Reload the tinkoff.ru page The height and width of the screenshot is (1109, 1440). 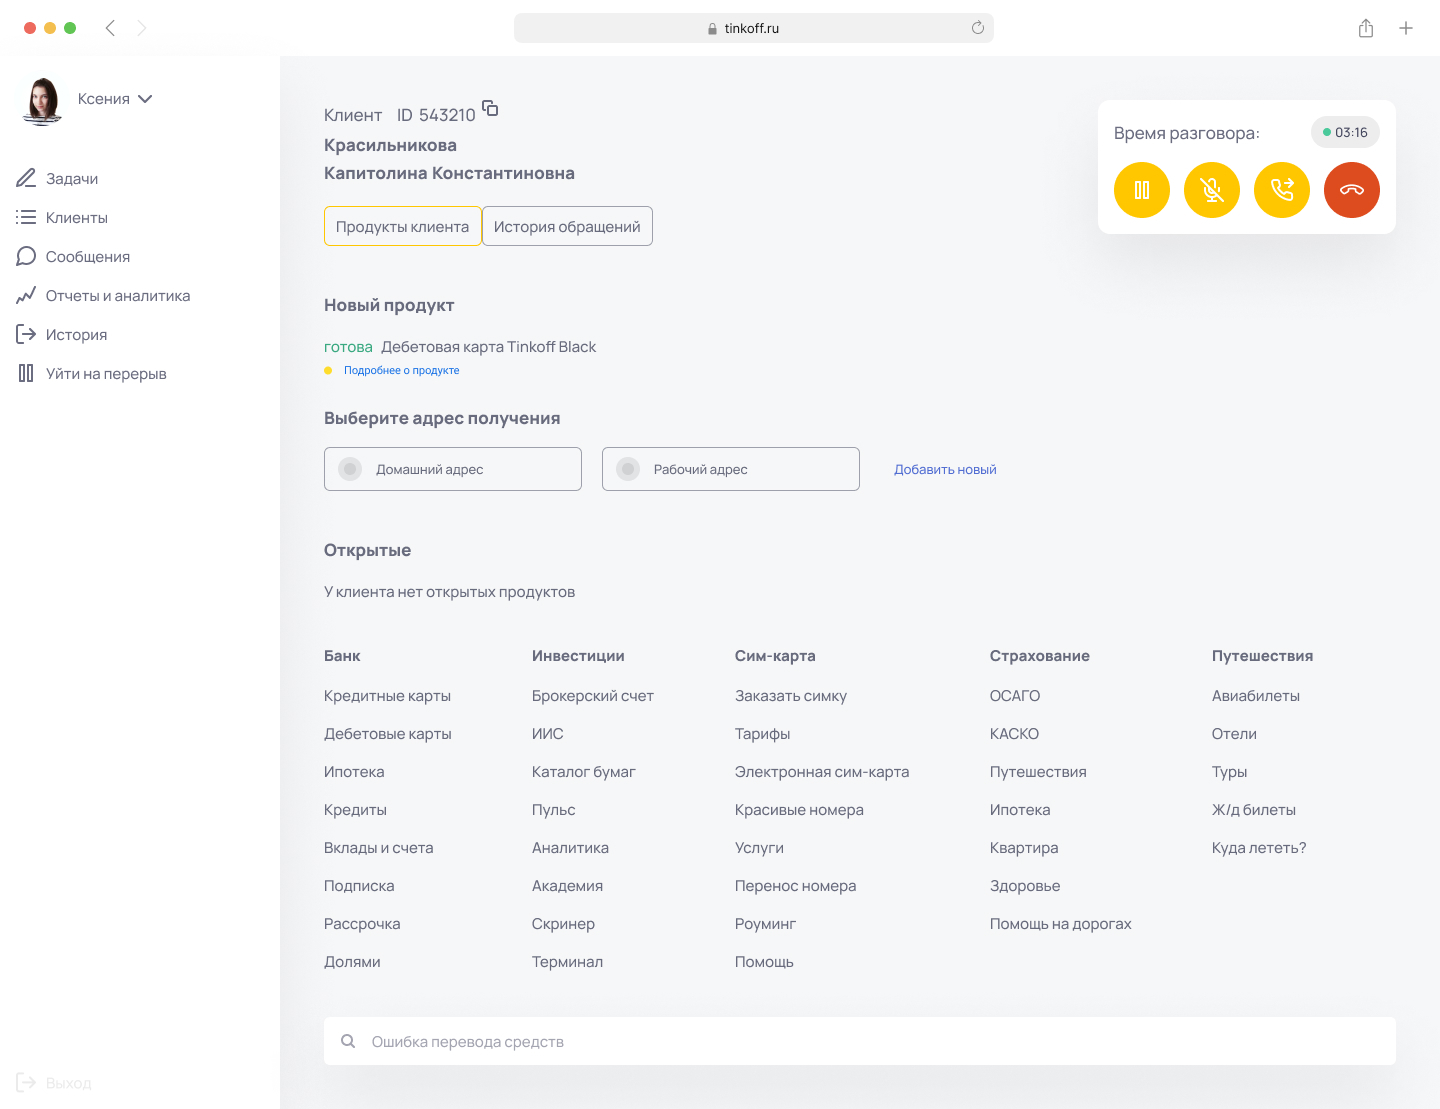click(978, 28)
